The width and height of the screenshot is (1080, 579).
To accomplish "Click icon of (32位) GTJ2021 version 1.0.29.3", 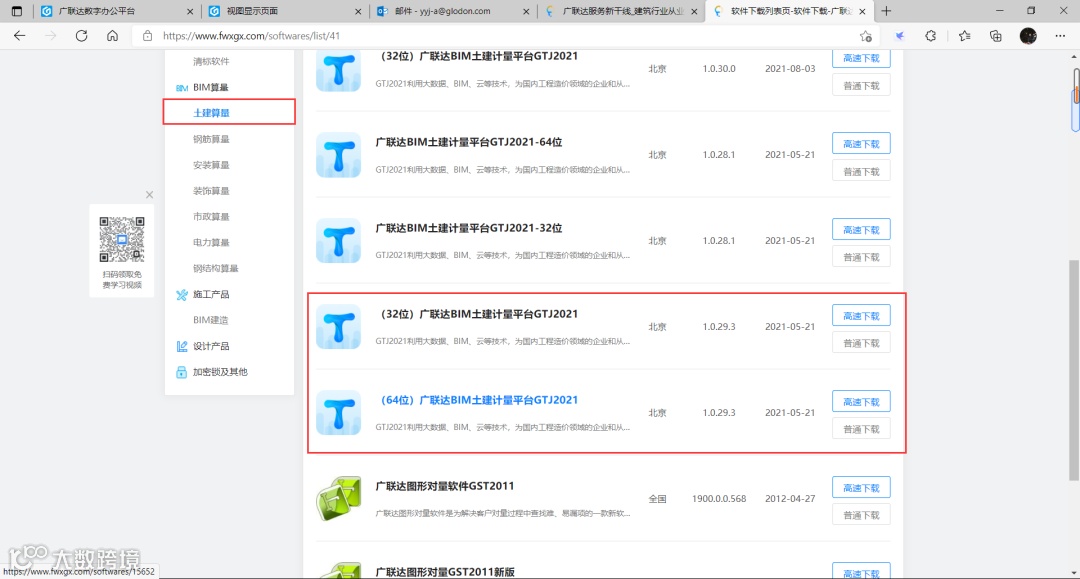I will 338,327.
